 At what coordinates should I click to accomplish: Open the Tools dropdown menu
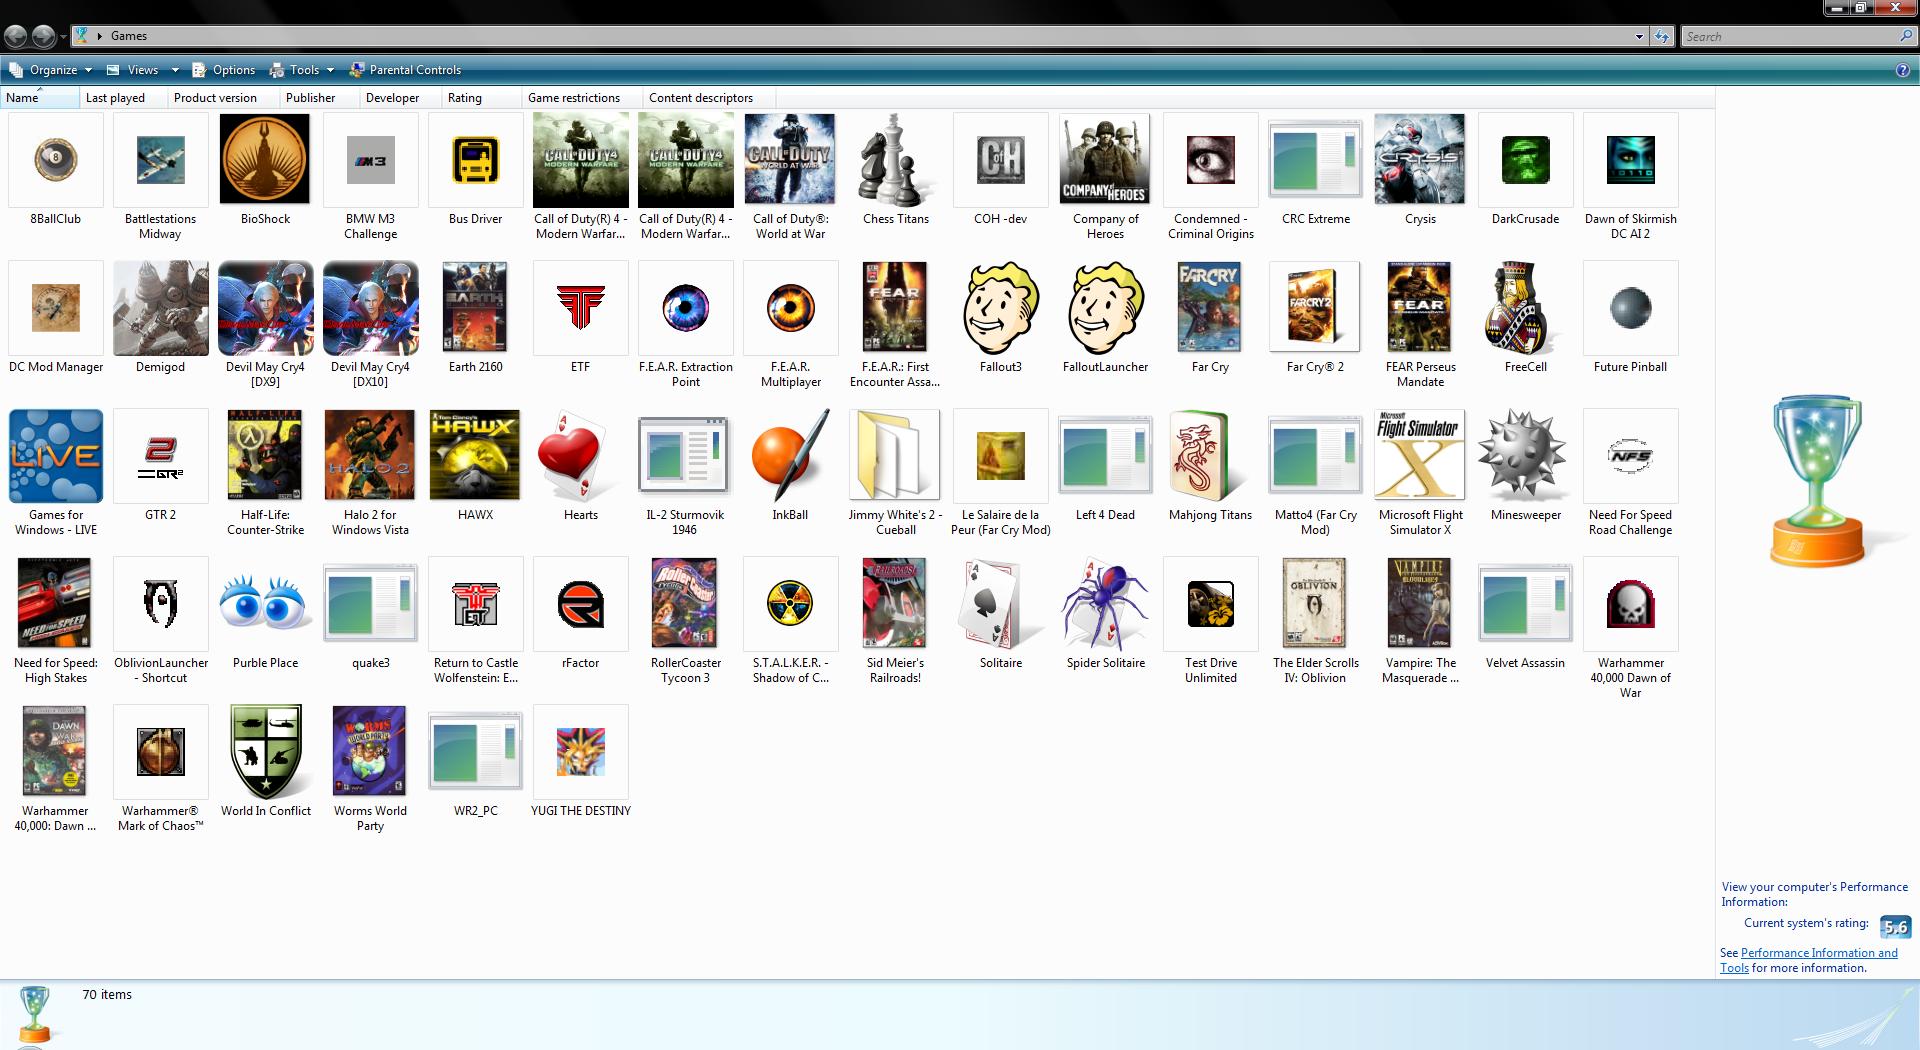click(303, 70)
